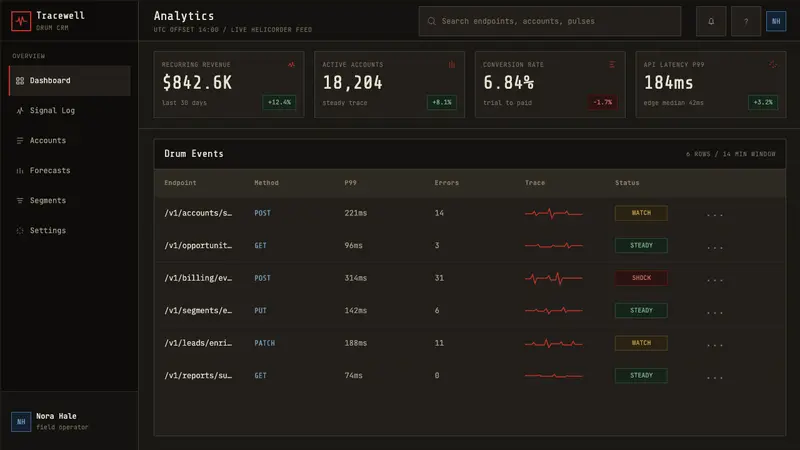Click the Tracewell pulse logo icon
800x450 pixels.
[x=21, y=21]
